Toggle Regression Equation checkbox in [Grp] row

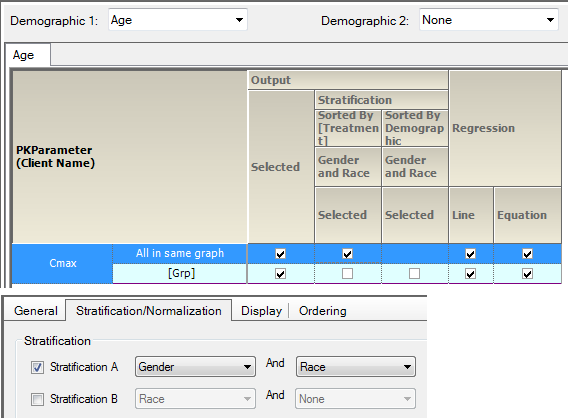tap(527, 274)
